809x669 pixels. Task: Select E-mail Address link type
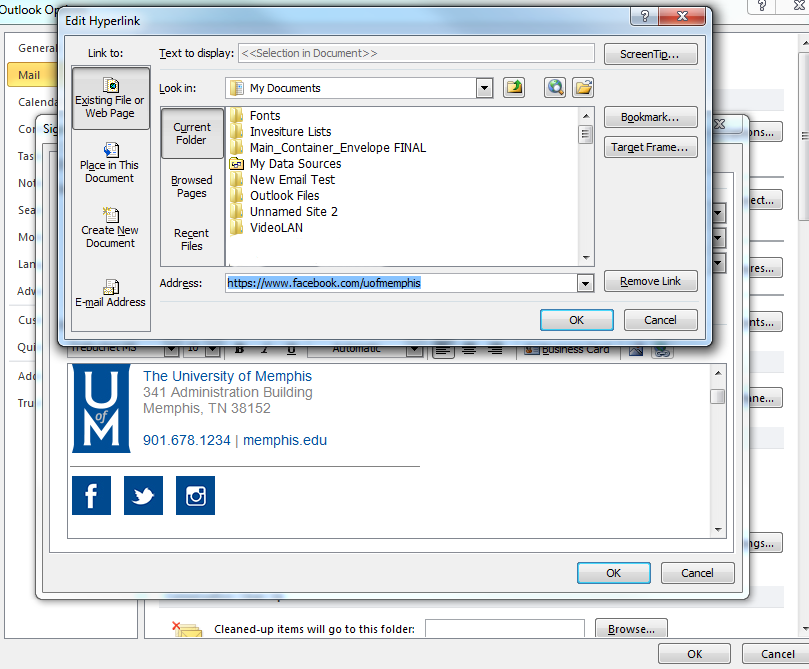(x=110, y=293)
